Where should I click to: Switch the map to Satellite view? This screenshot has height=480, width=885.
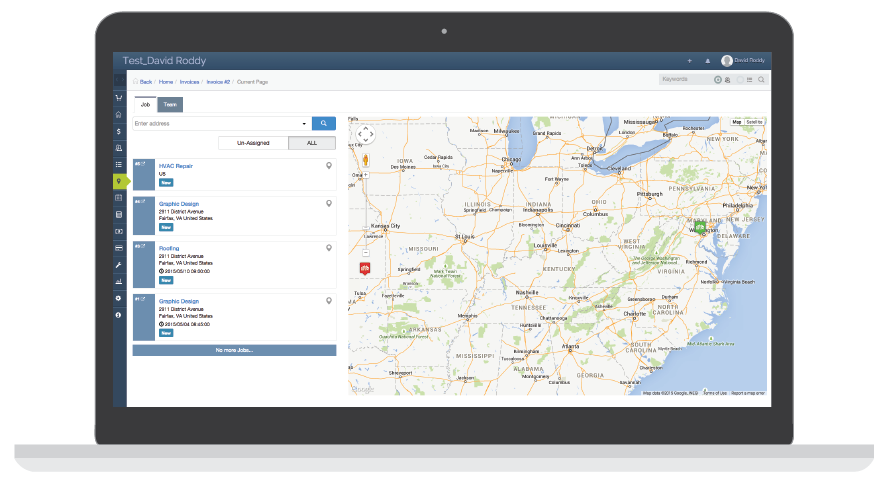(754, 122)
